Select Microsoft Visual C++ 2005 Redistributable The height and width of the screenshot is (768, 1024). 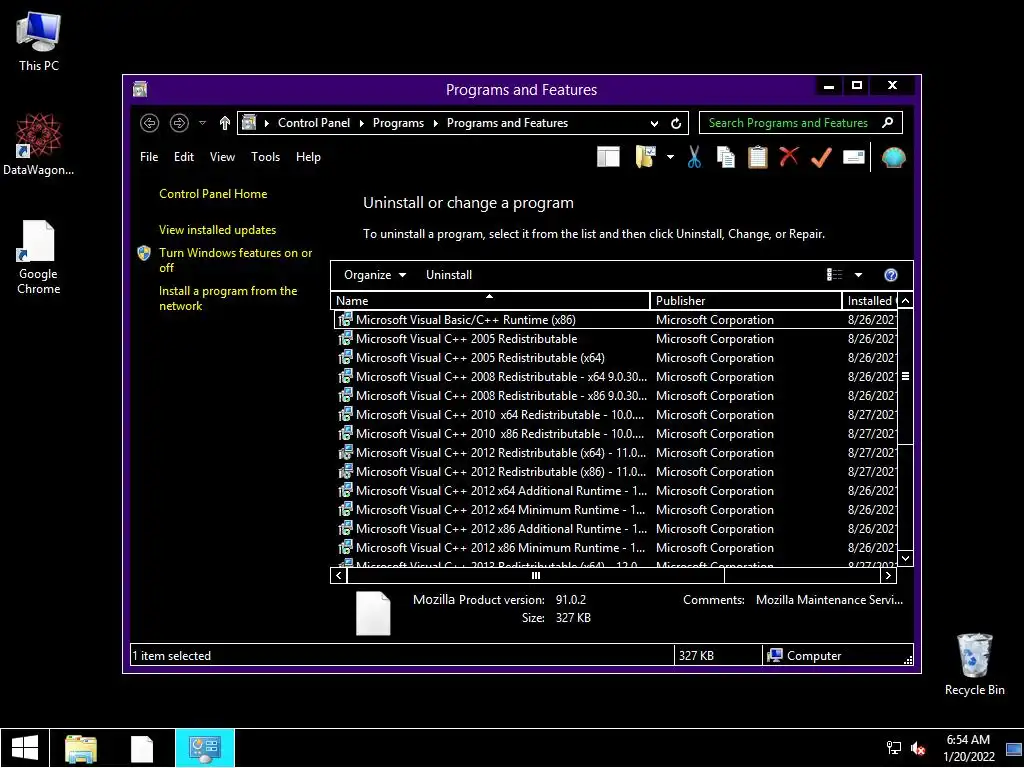click(x=615, y=338)
